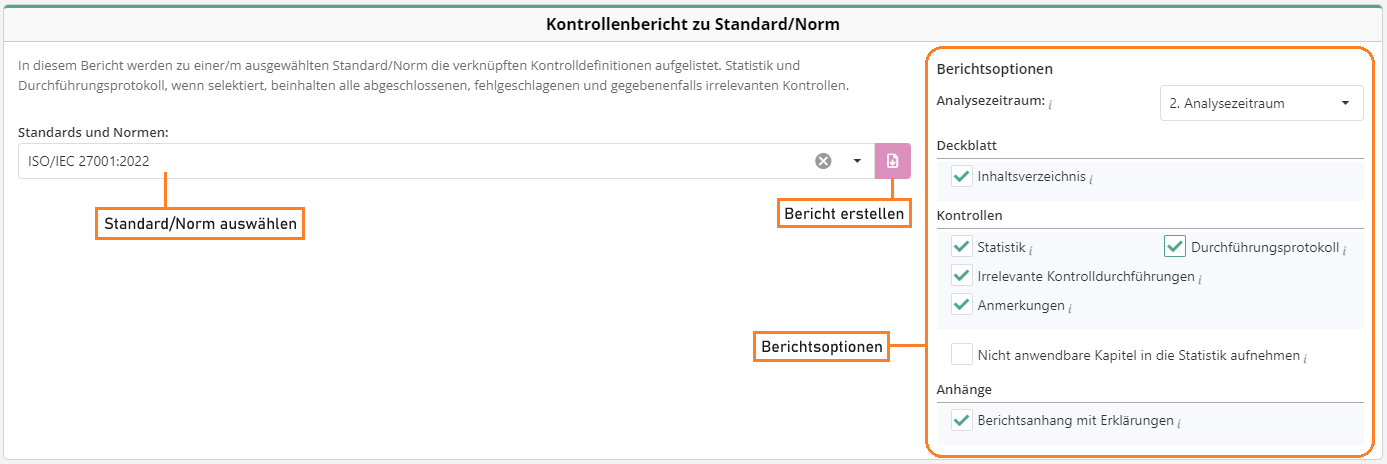This screenshot has width=1387, height=464.
Task: Click info icon beside Berichtsanhang mit Erklärungen
Action: [1179, 423]
